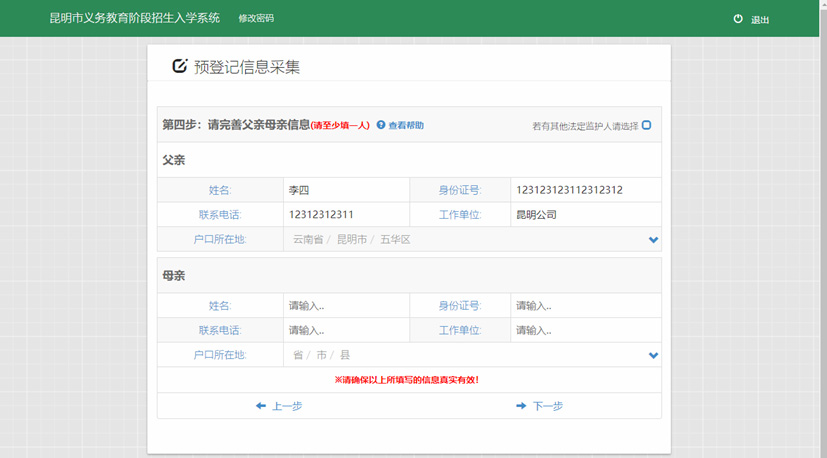Open the 查看帮助 link
This screenshot has width=827, height=458.
coord(406,126)
